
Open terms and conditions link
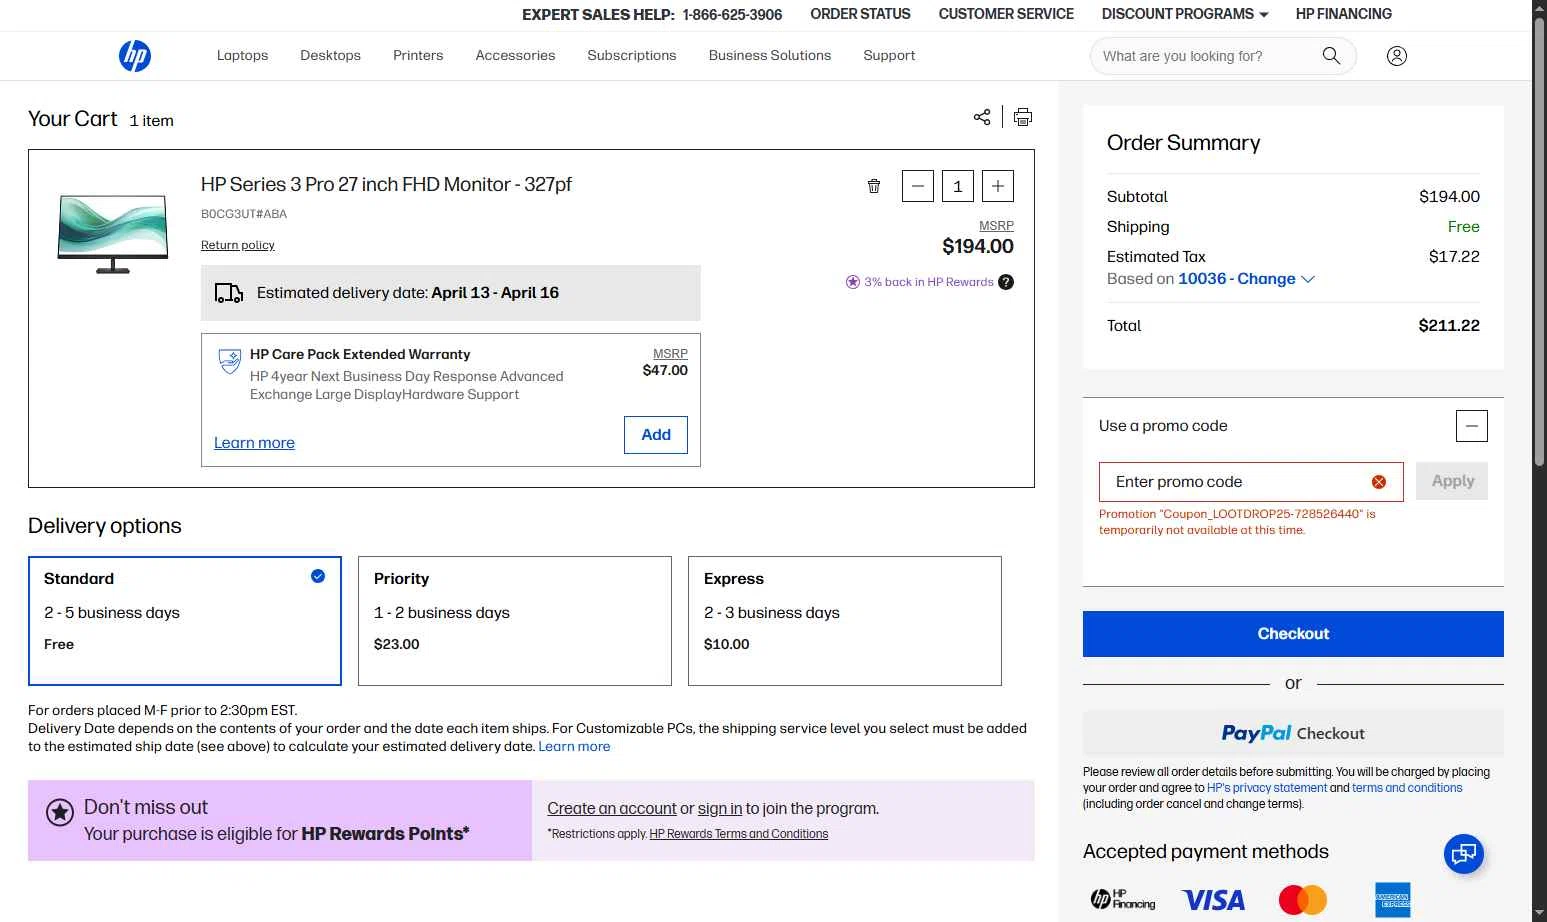tap(1407, 788)
